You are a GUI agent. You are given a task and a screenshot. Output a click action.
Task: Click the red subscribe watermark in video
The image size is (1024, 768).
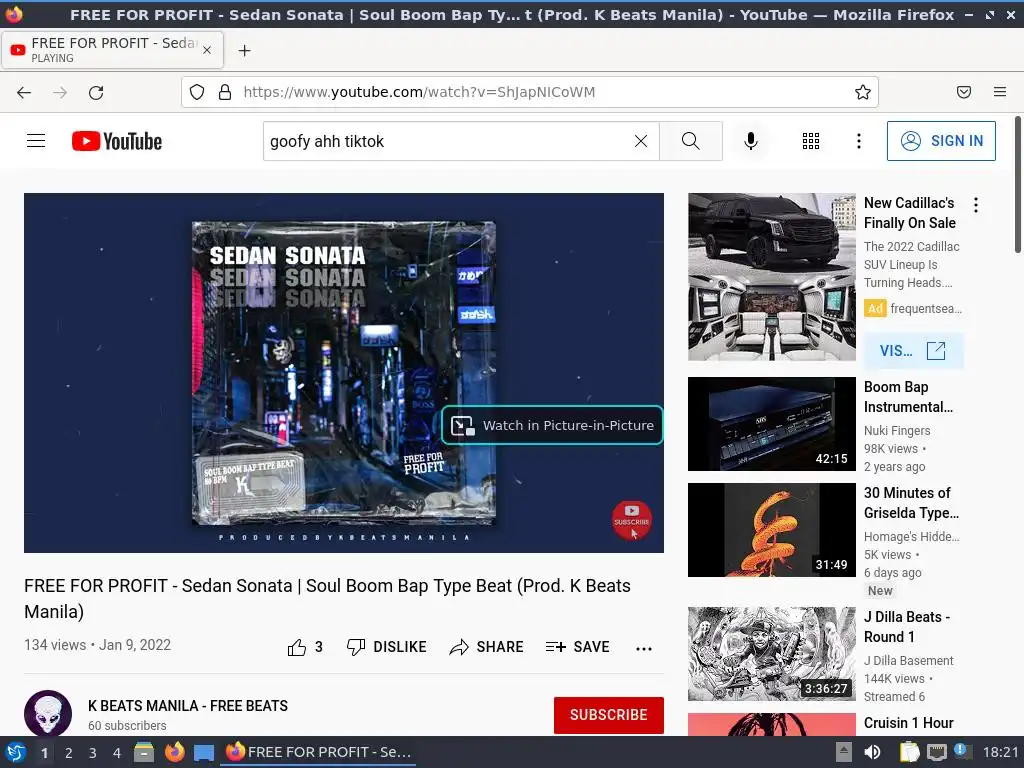(632, 520)
